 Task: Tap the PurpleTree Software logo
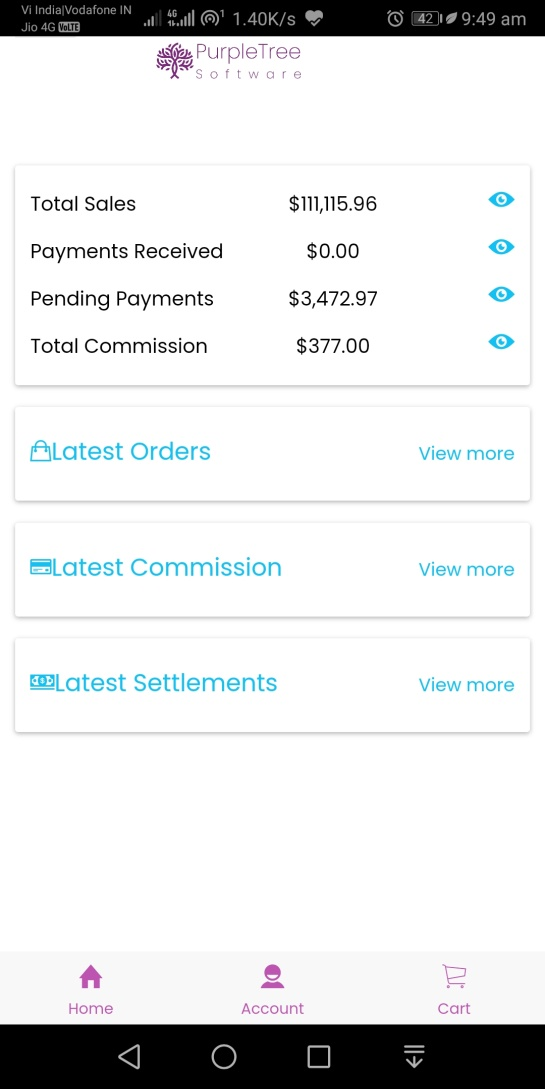pos(229,61)
